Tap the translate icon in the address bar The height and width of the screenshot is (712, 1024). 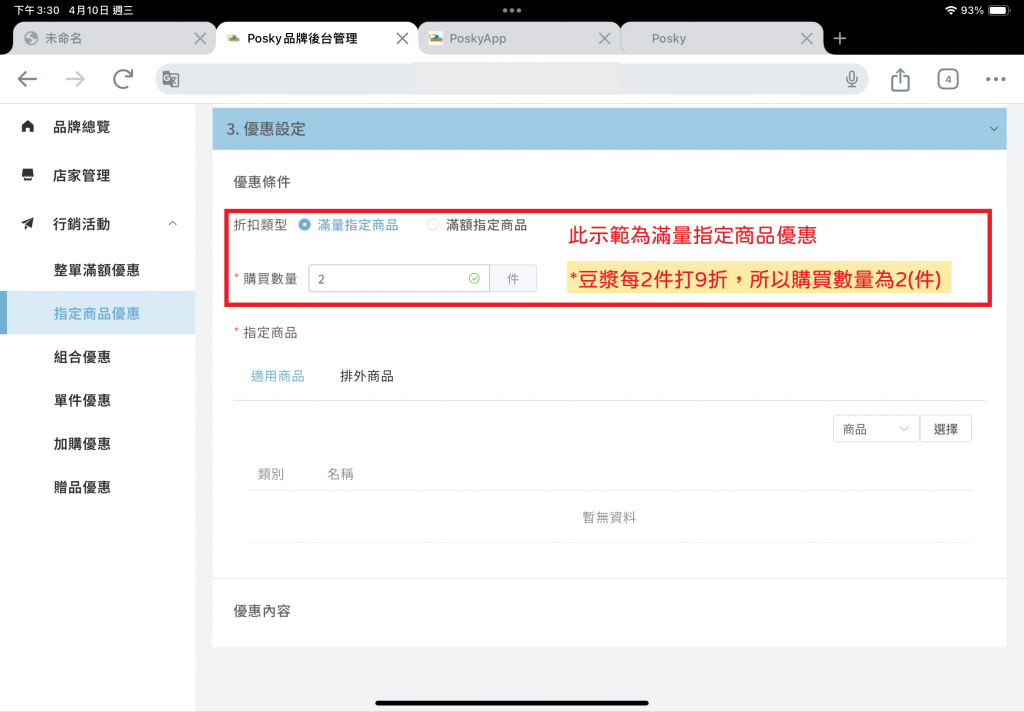click(x=171, y=79)
